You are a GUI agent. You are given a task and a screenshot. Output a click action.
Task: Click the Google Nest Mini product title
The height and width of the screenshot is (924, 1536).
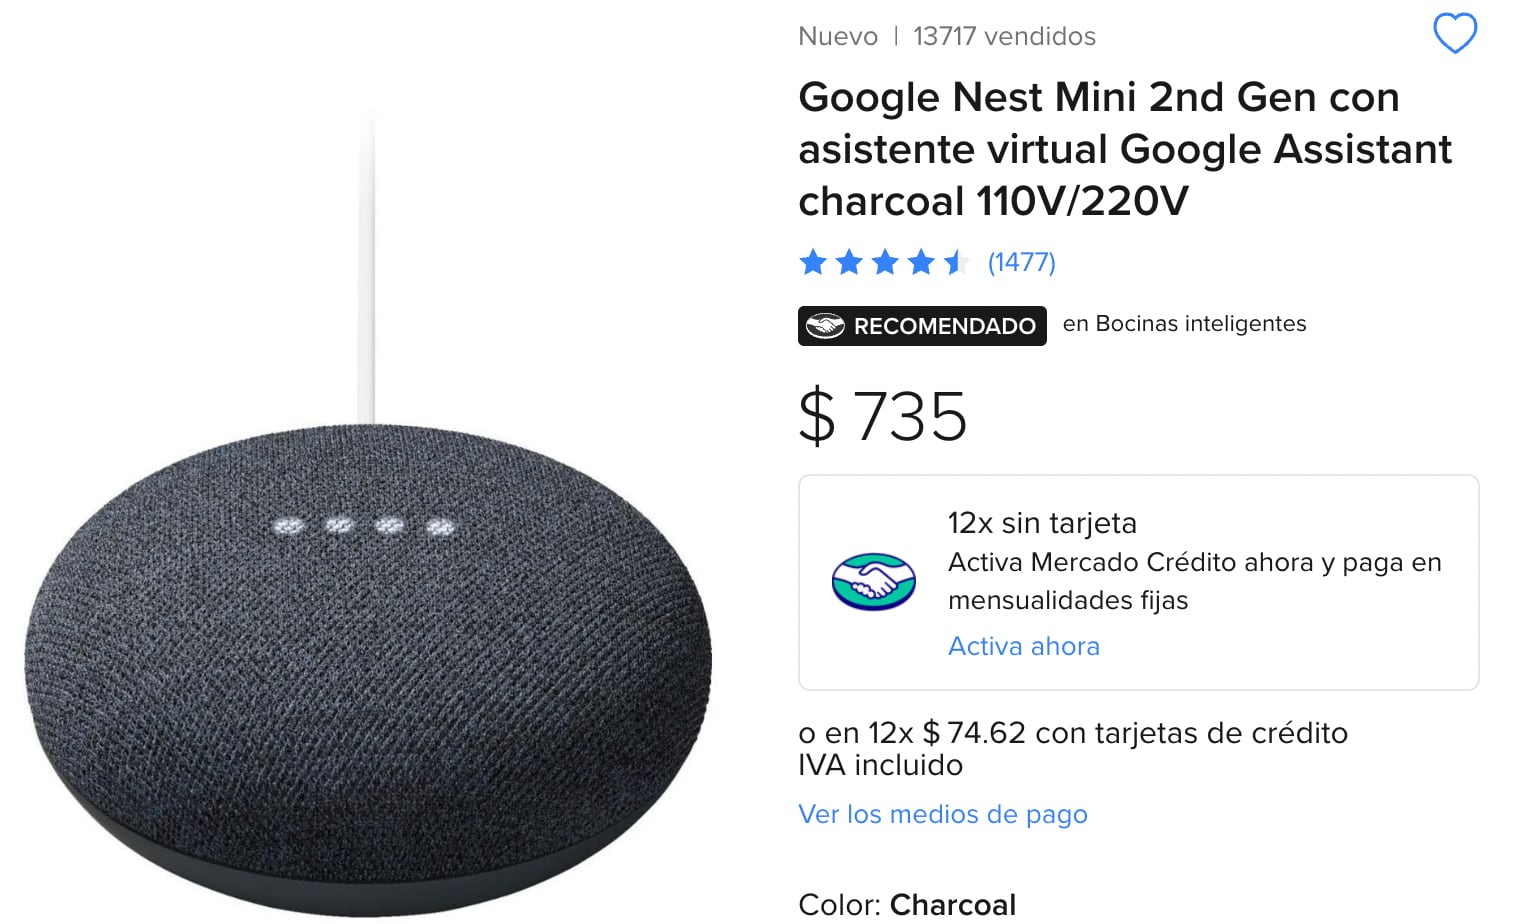(1124, 149)
